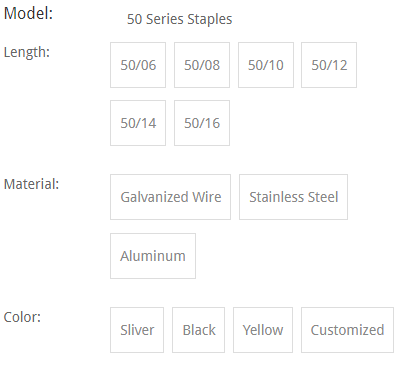
Task: Pick Aluminum as the material
Action: click(153, 256)
